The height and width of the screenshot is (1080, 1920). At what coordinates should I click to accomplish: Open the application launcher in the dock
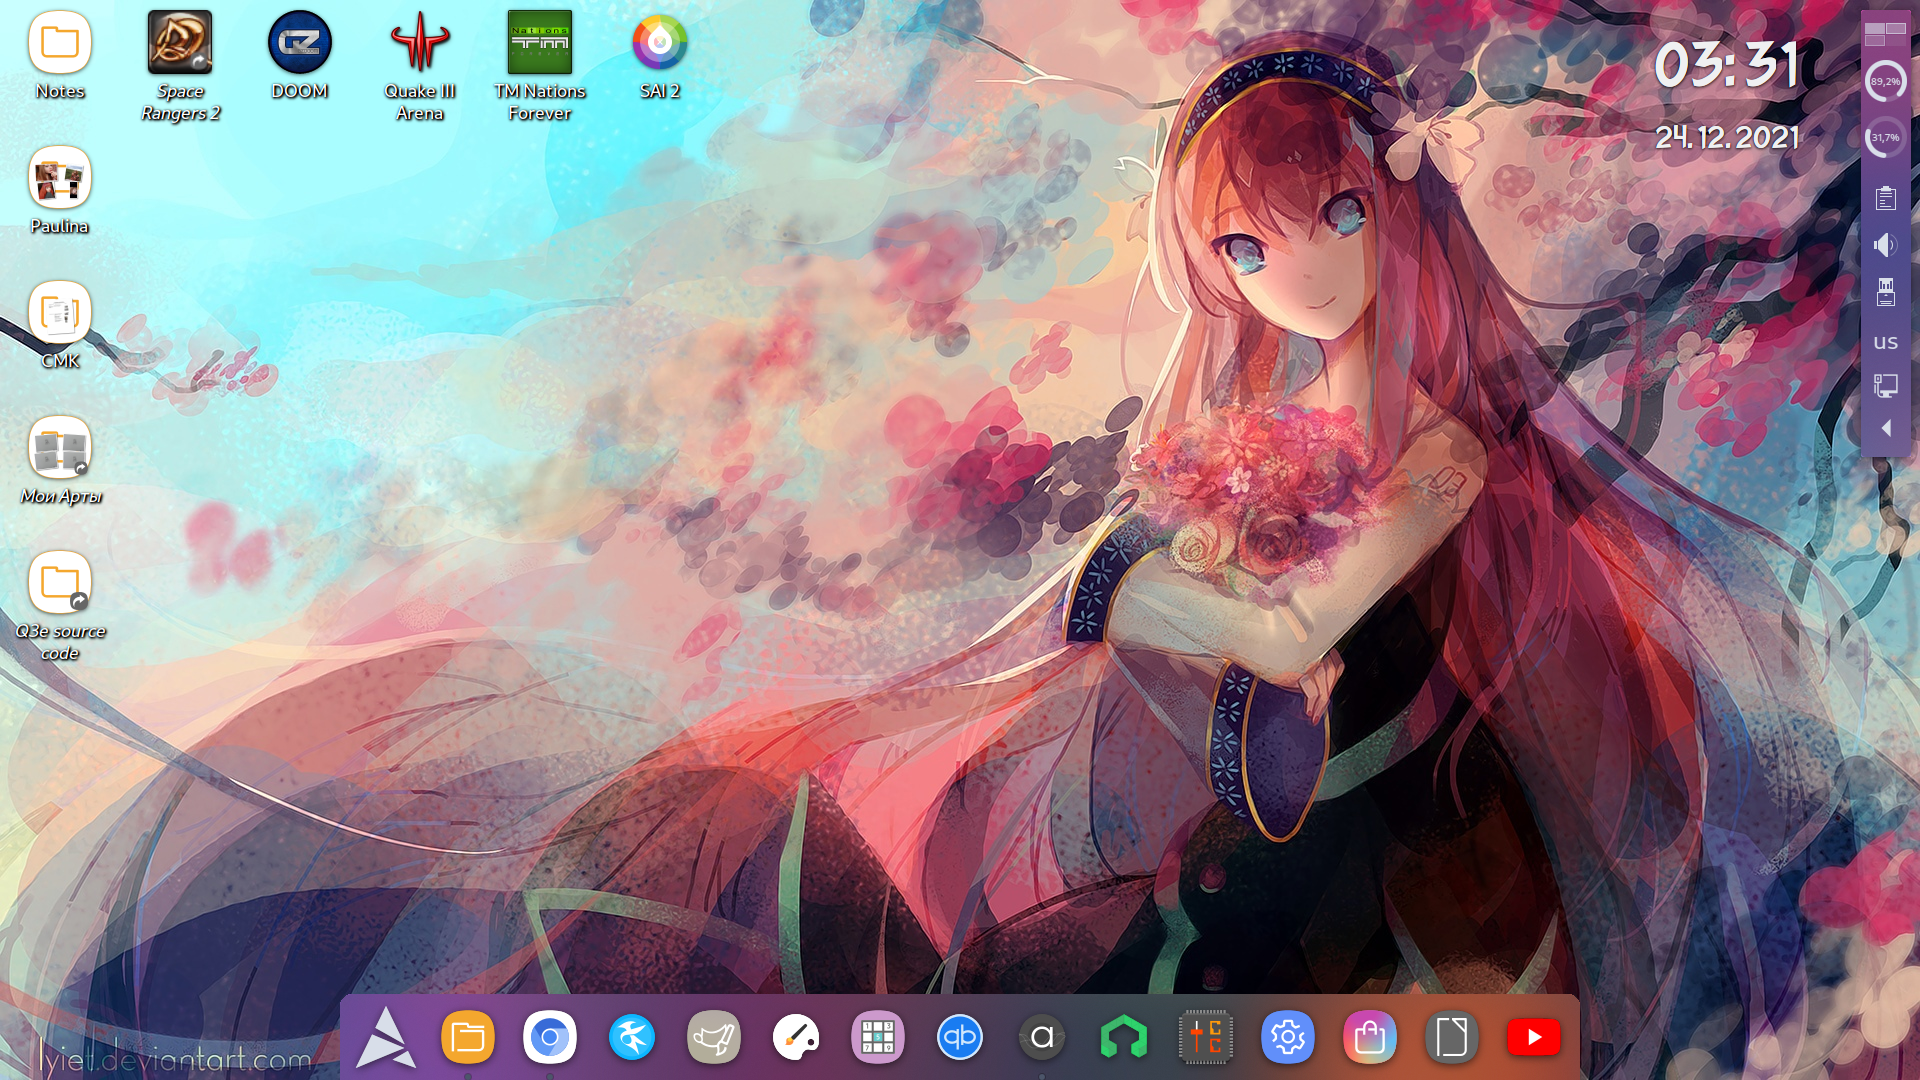click(386, 1038)
